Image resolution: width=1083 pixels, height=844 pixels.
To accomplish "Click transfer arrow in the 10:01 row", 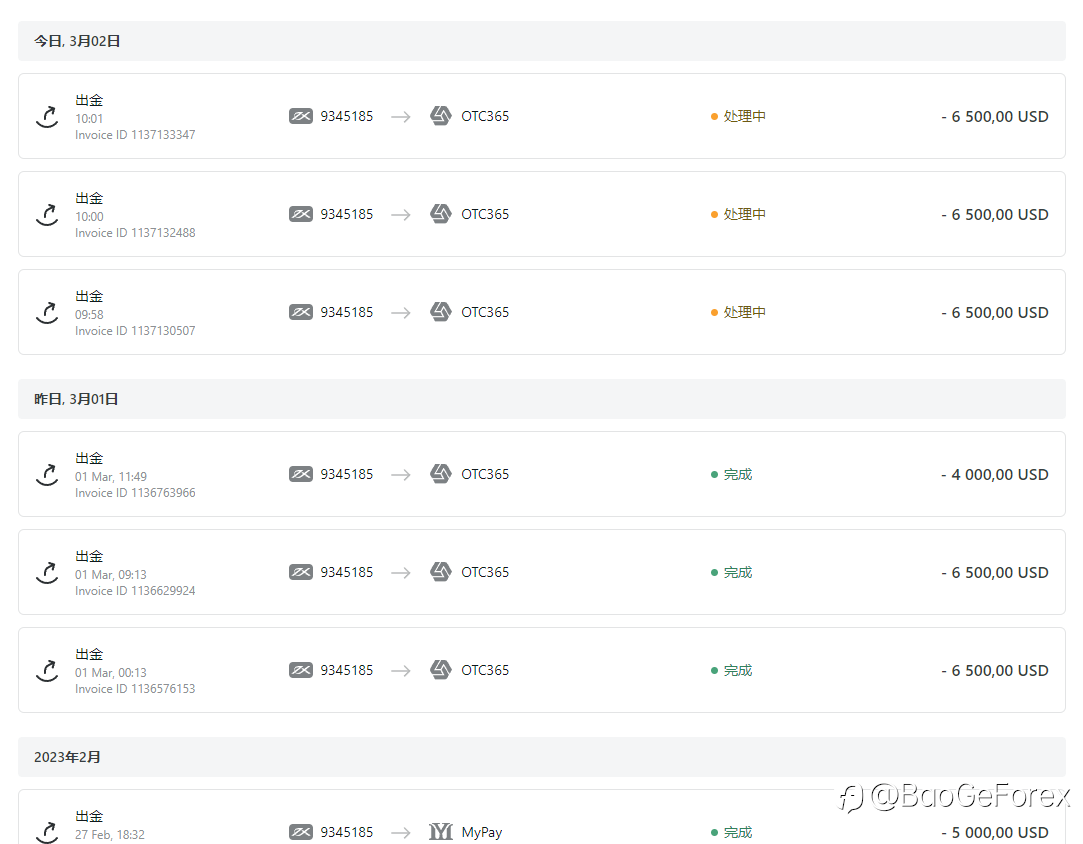I will [x=401, y=117].
